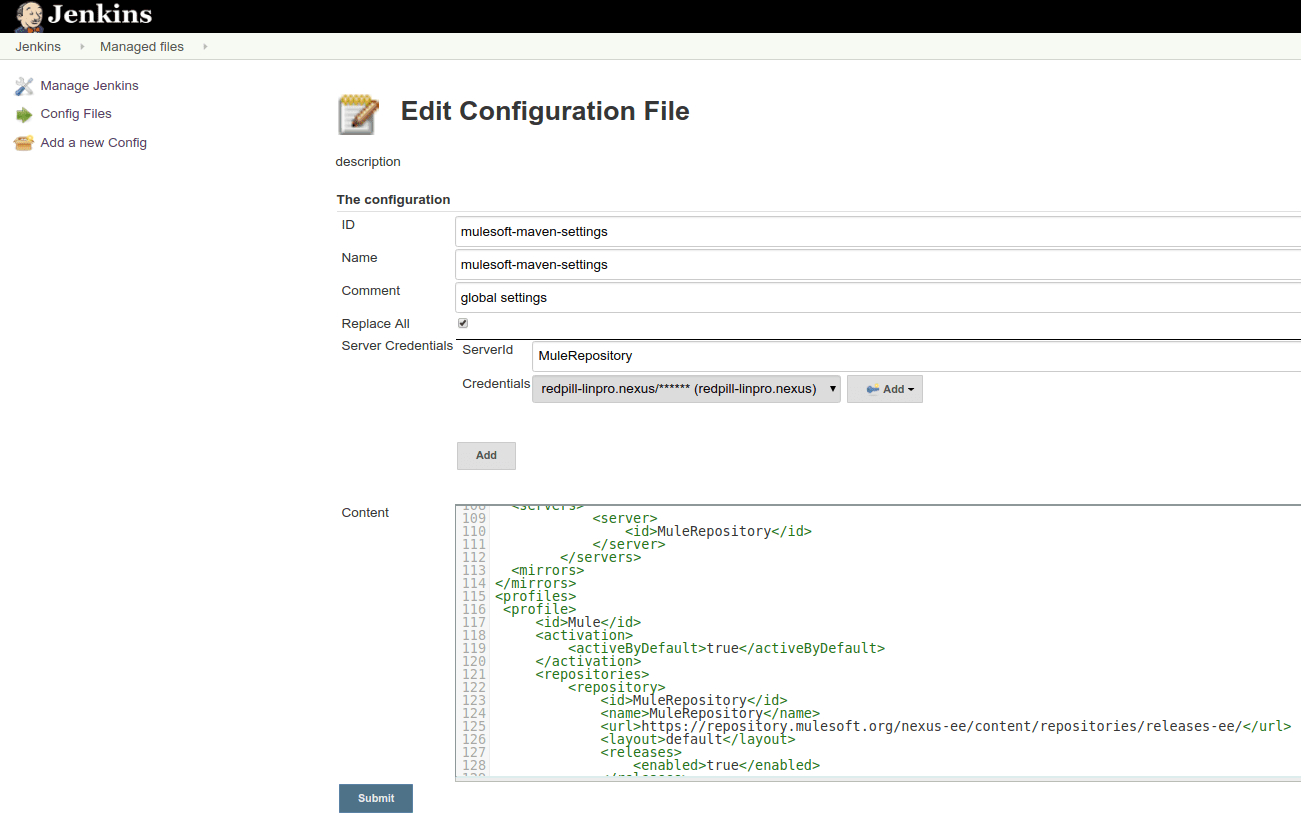Click the Edit Configuration File notepad icon

[358, 114]
